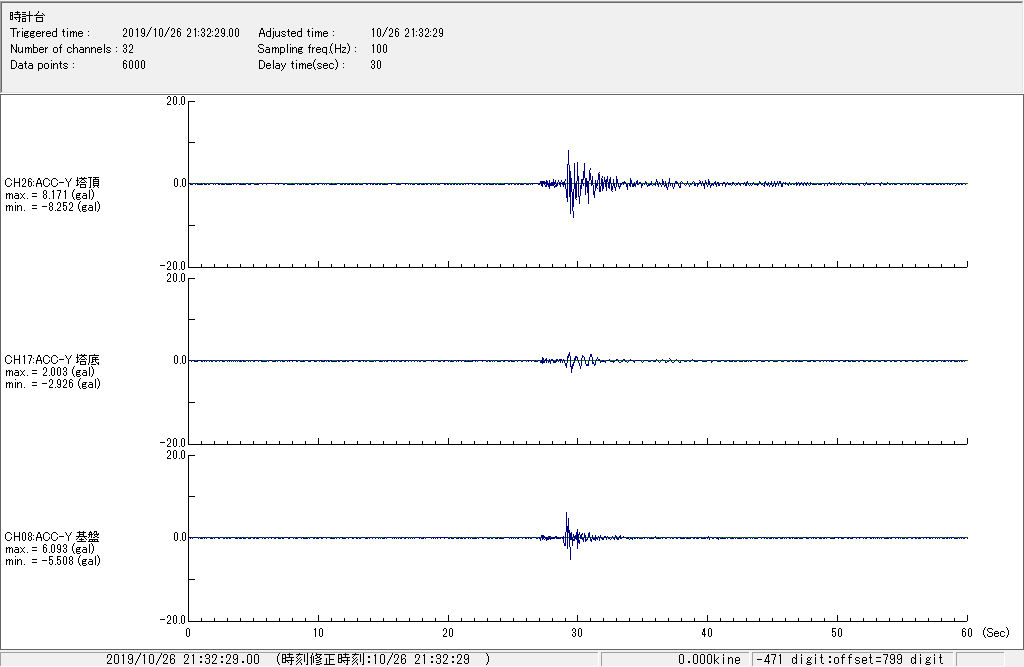Click the 30 tick on the time axis
This screenshot has width=1024, height=667.
point(577,632)
